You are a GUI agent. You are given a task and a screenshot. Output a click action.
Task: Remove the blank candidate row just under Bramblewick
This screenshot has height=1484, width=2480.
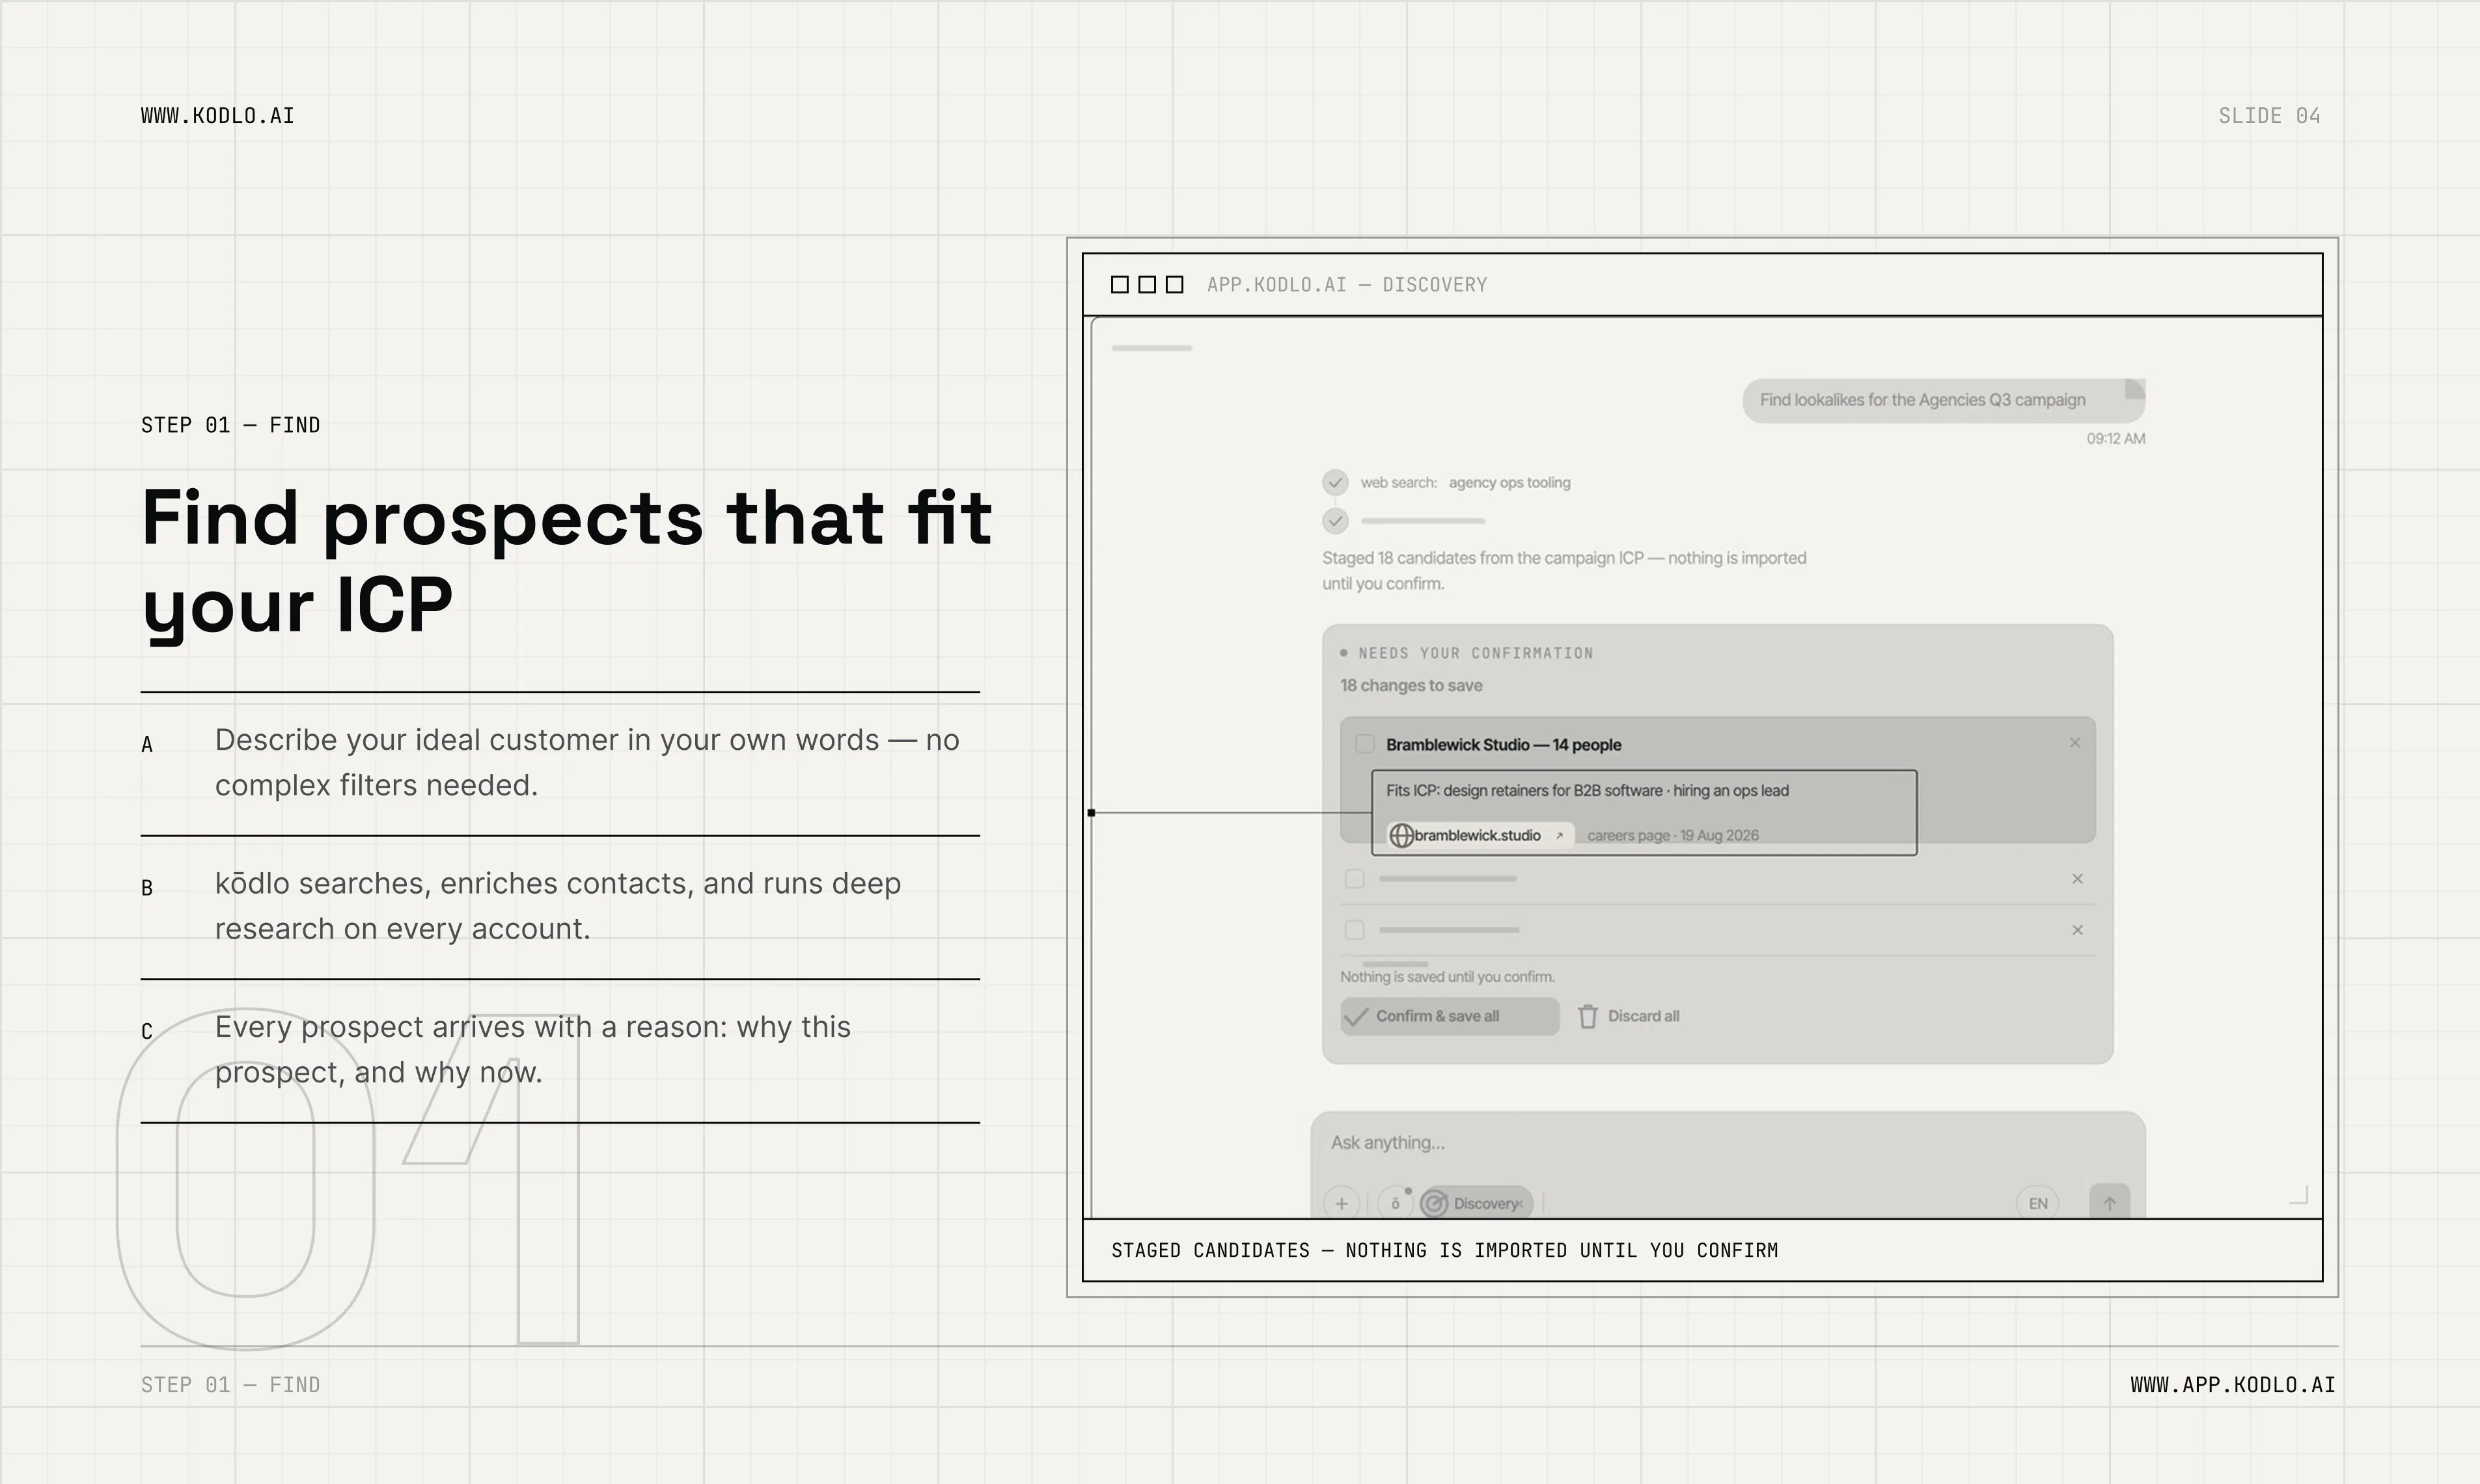pos(2077,879)
